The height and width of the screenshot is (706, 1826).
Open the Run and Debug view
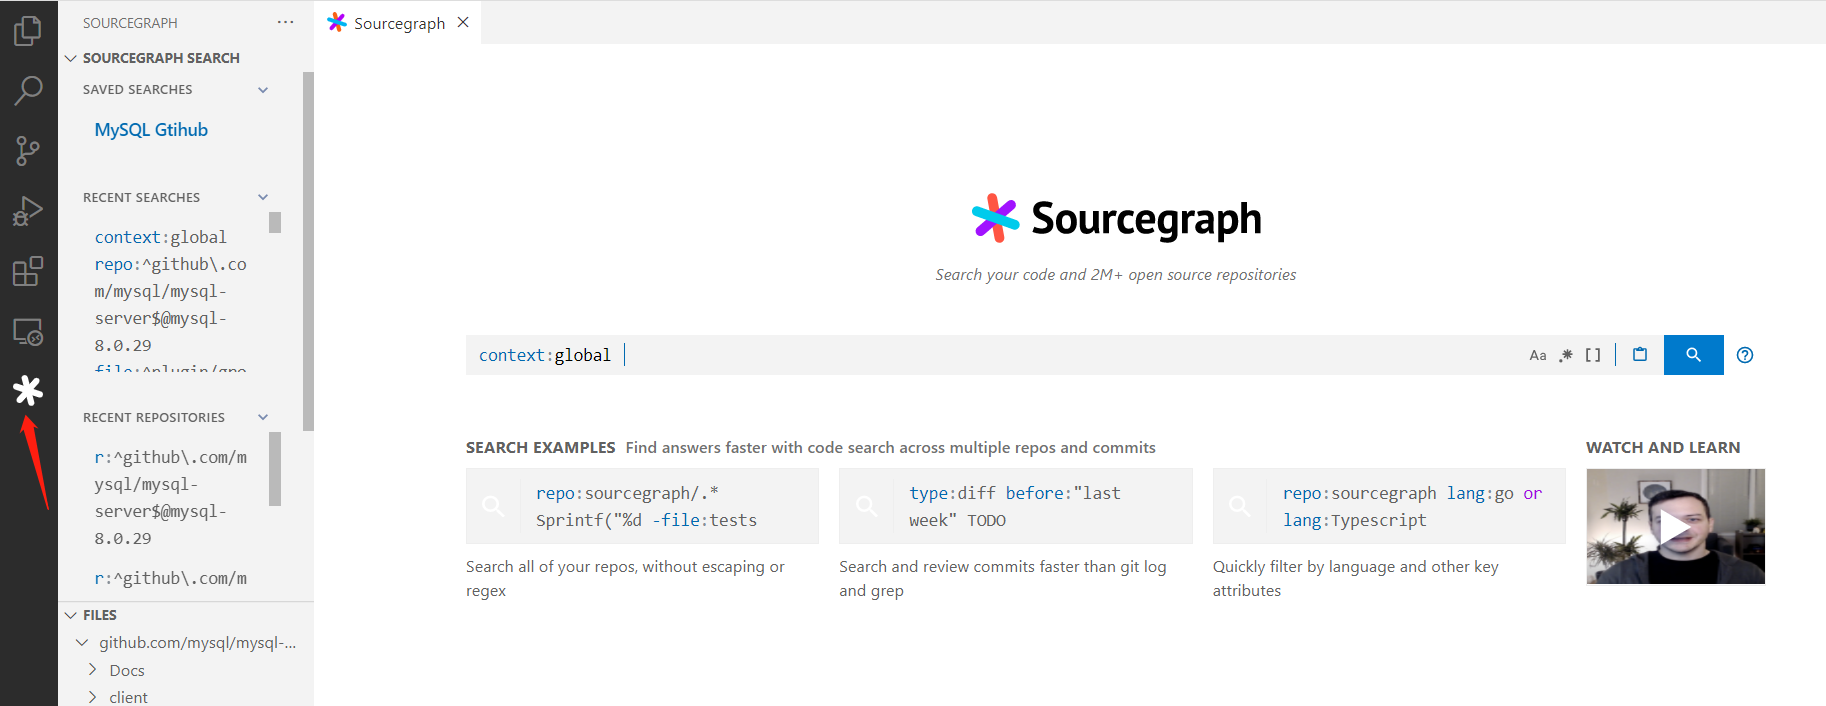coord(28,211)
